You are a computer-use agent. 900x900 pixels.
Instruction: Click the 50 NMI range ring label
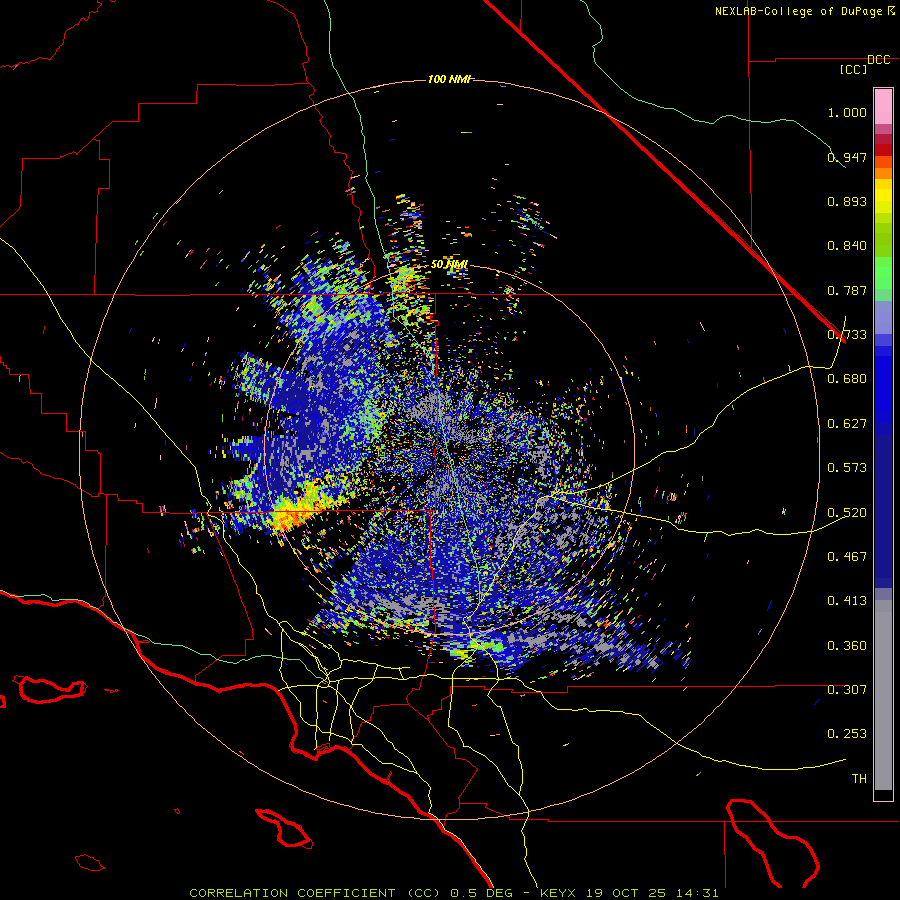click(x=449, y=265)
